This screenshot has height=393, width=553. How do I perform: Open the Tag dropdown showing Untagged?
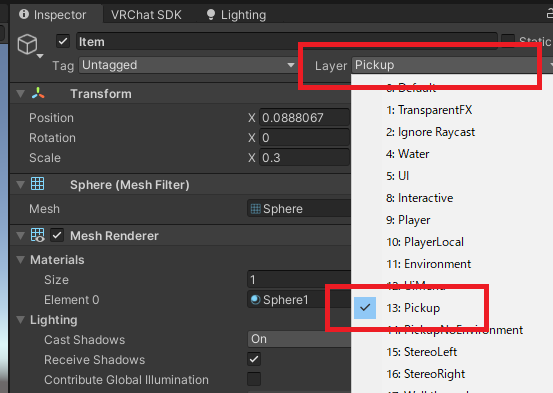coord(188,65)
